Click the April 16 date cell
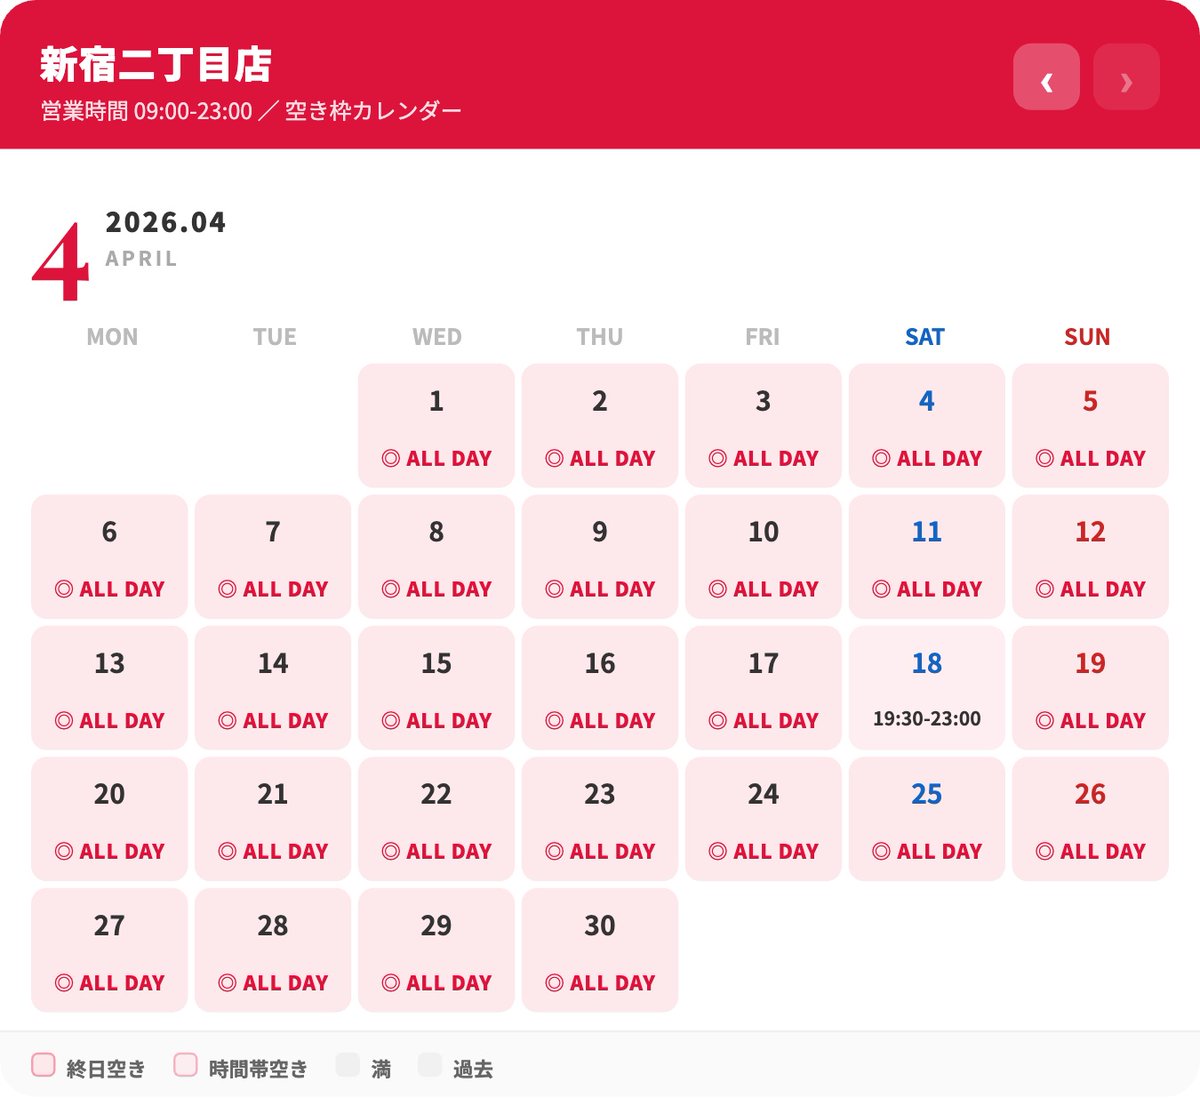The image size is (1200, 1098). click(600, 687)
